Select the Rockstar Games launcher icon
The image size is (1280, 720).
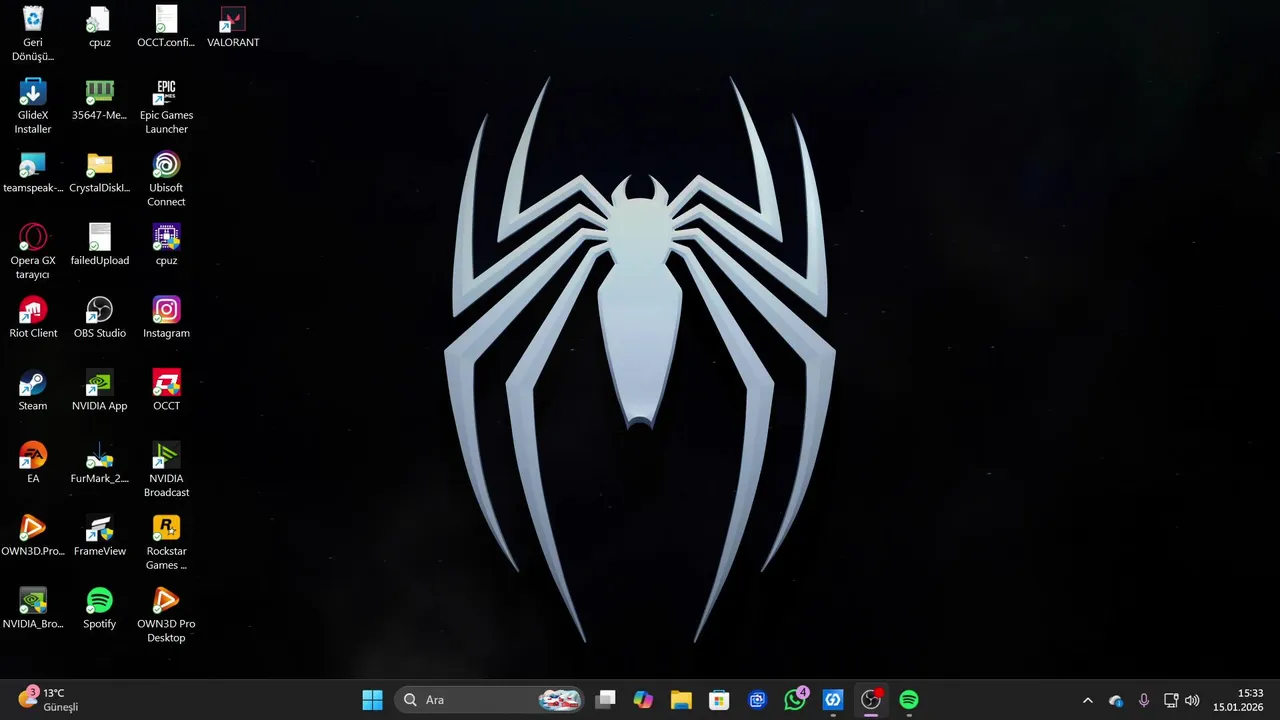tap(166, 543)
